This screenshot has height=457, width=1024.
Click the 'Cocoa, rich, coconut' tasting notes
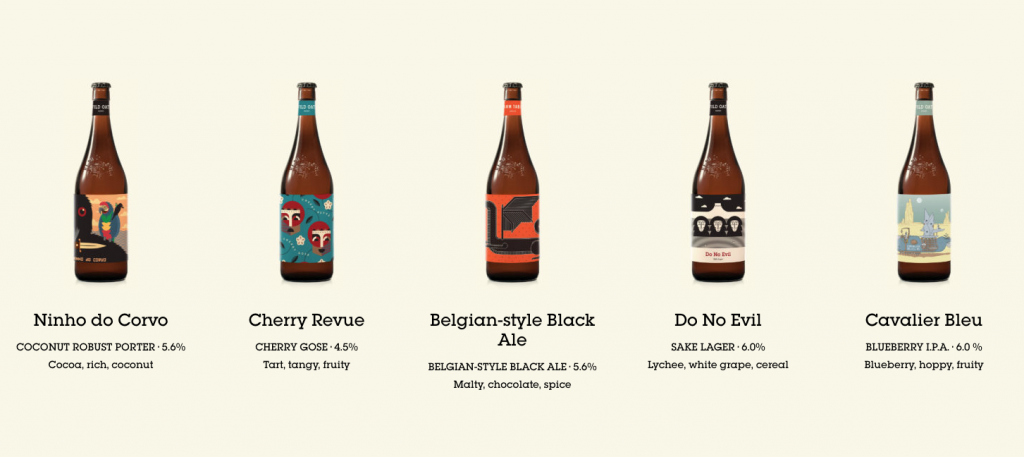[101, 365]
